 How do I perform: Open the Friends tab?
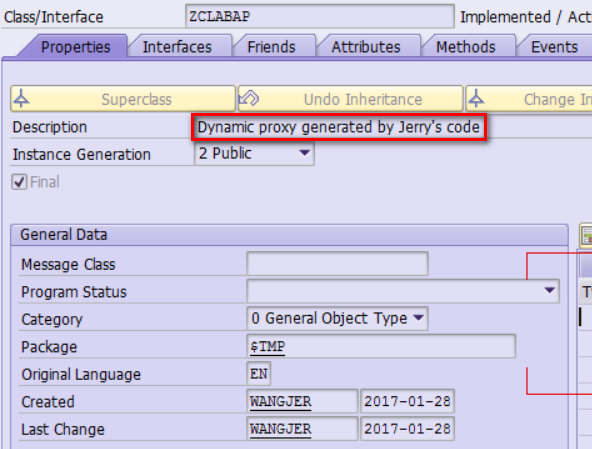point(271,47)
